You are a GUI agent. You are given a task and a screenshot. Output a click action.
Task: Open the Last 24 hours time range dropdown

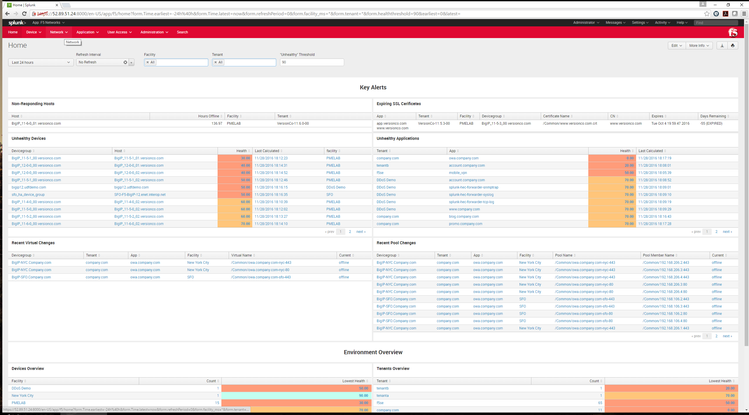pyautogui.click(x=40, y=62)
